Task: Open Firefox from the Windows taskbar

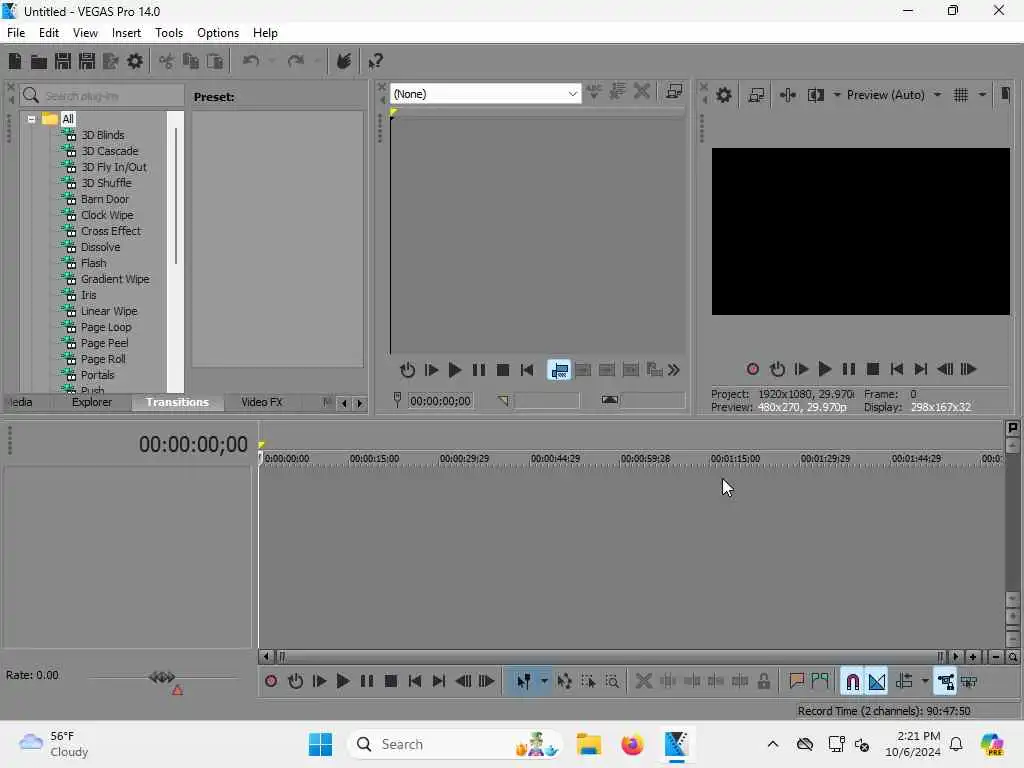Action: pyautogui.click(x=632, y=744)
